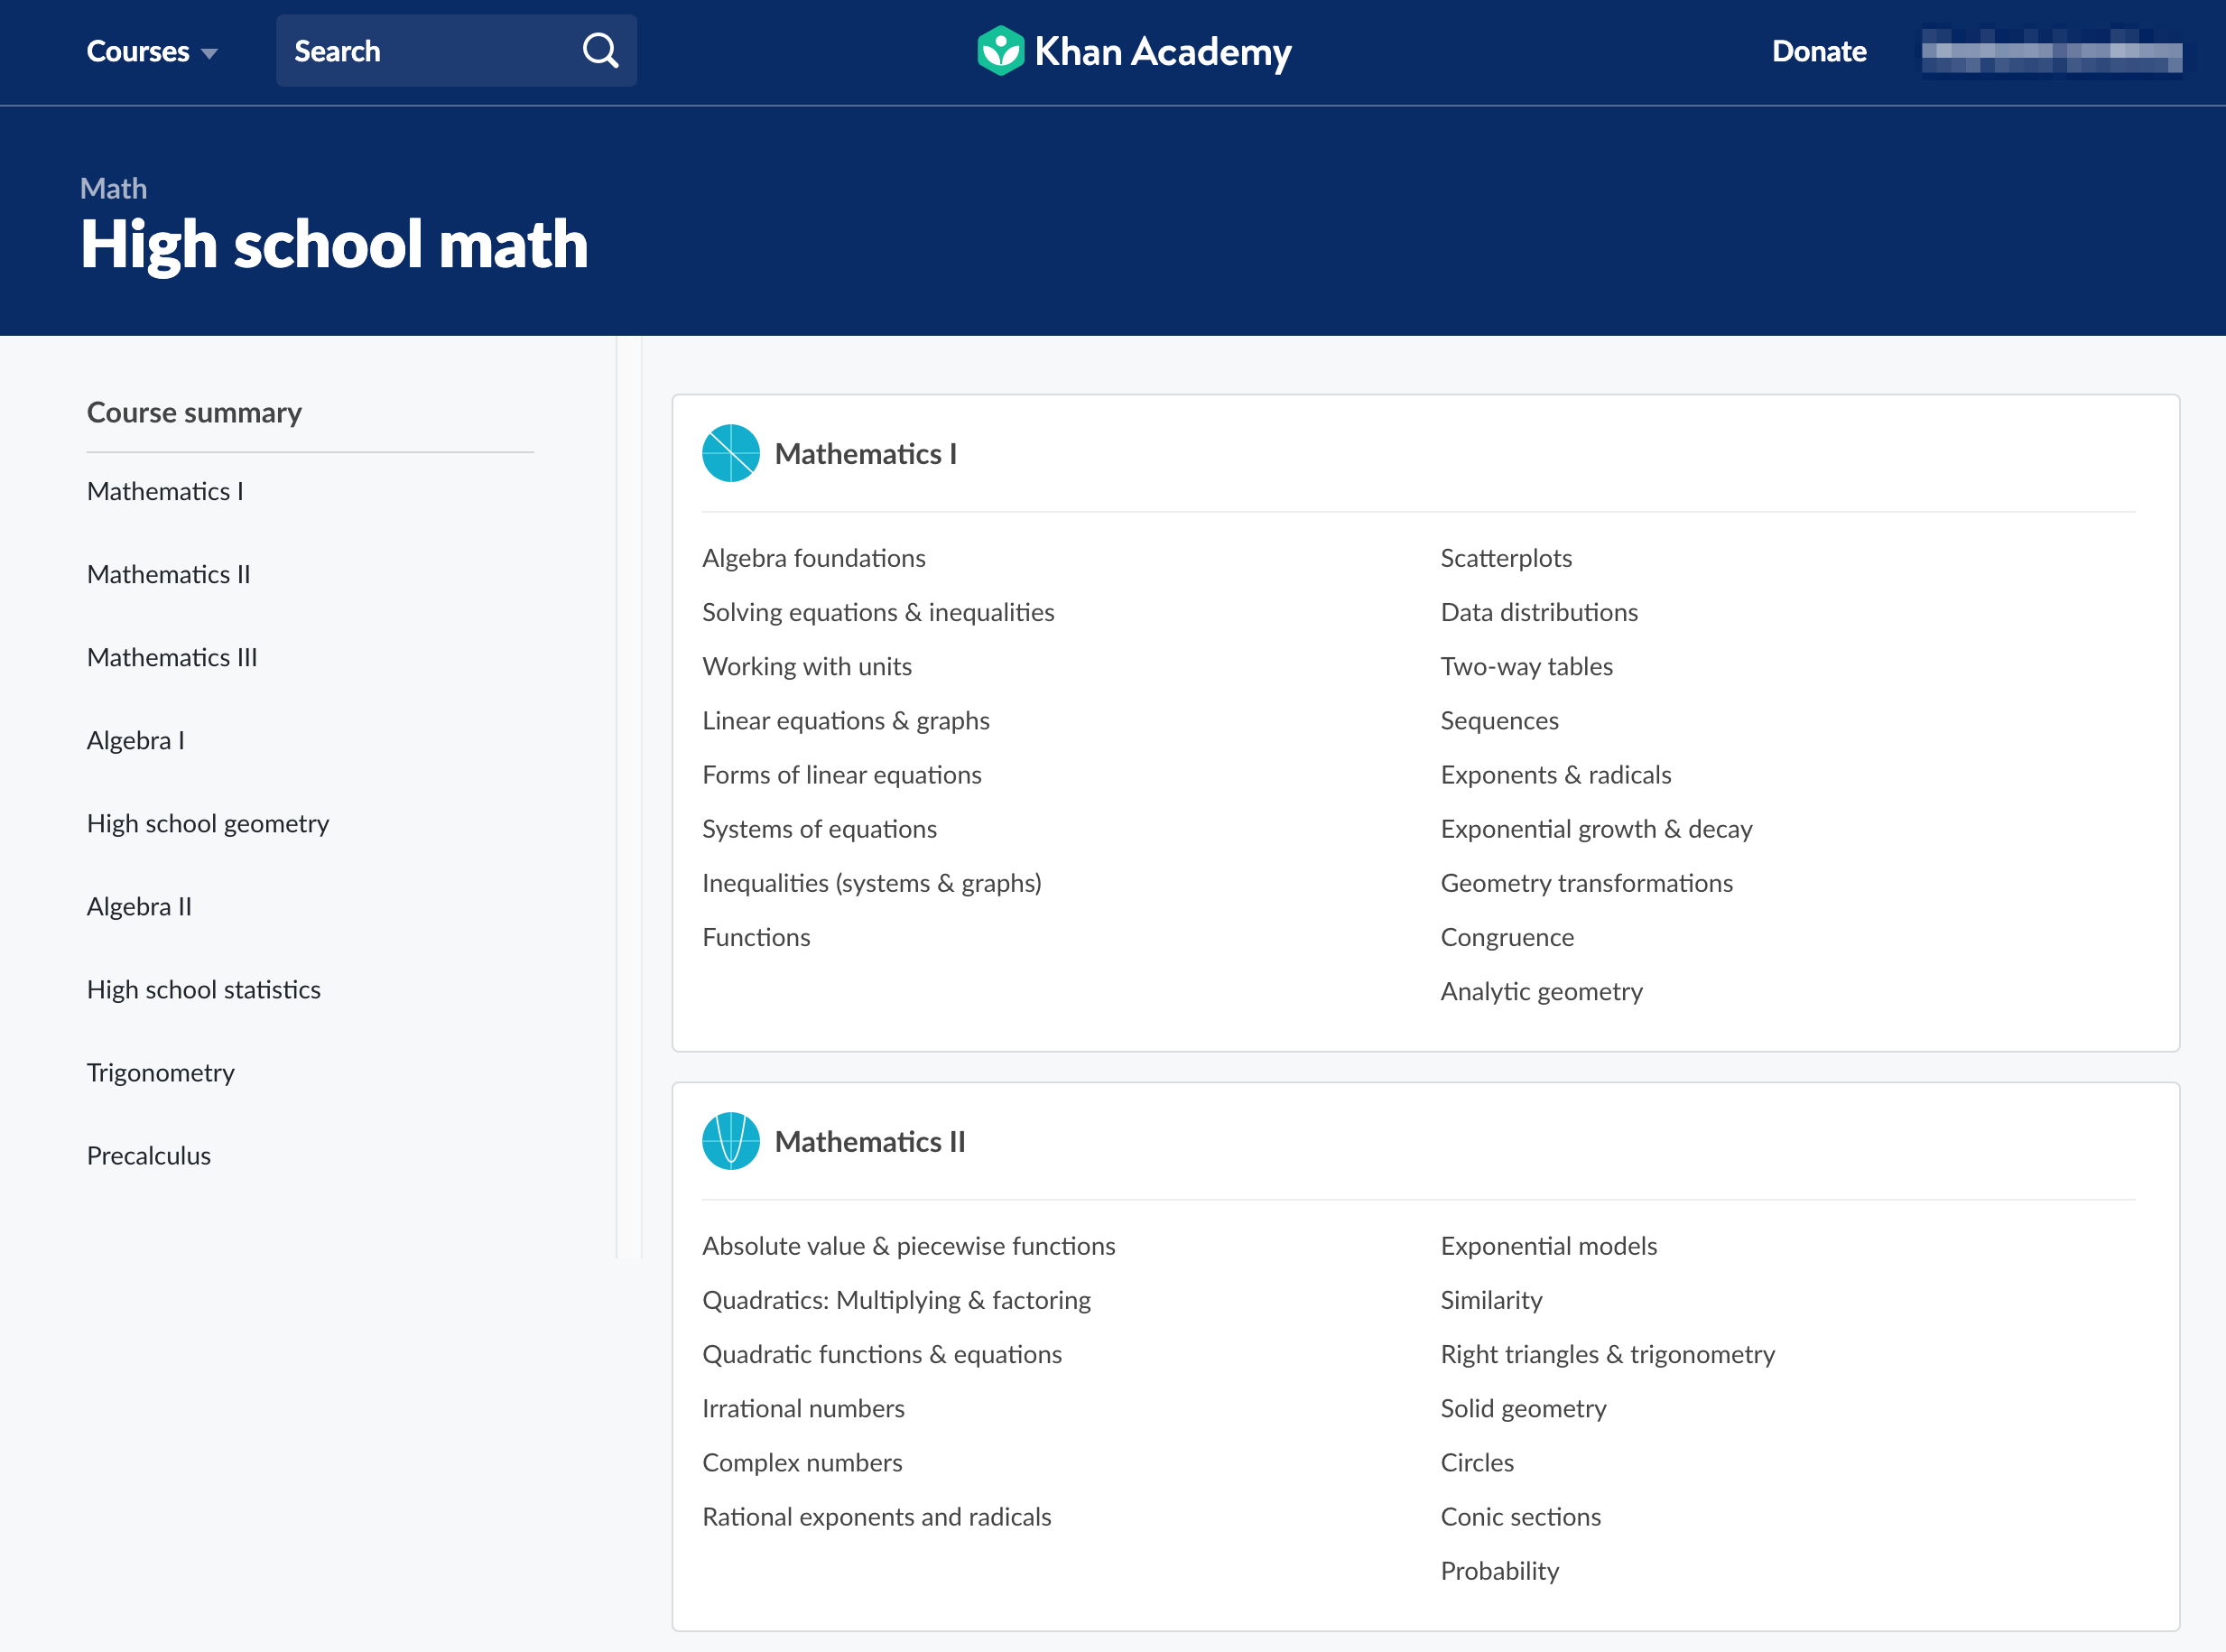Open Quadratic functions & equations
The image size is (2226, 1652).
(882, 1353)
